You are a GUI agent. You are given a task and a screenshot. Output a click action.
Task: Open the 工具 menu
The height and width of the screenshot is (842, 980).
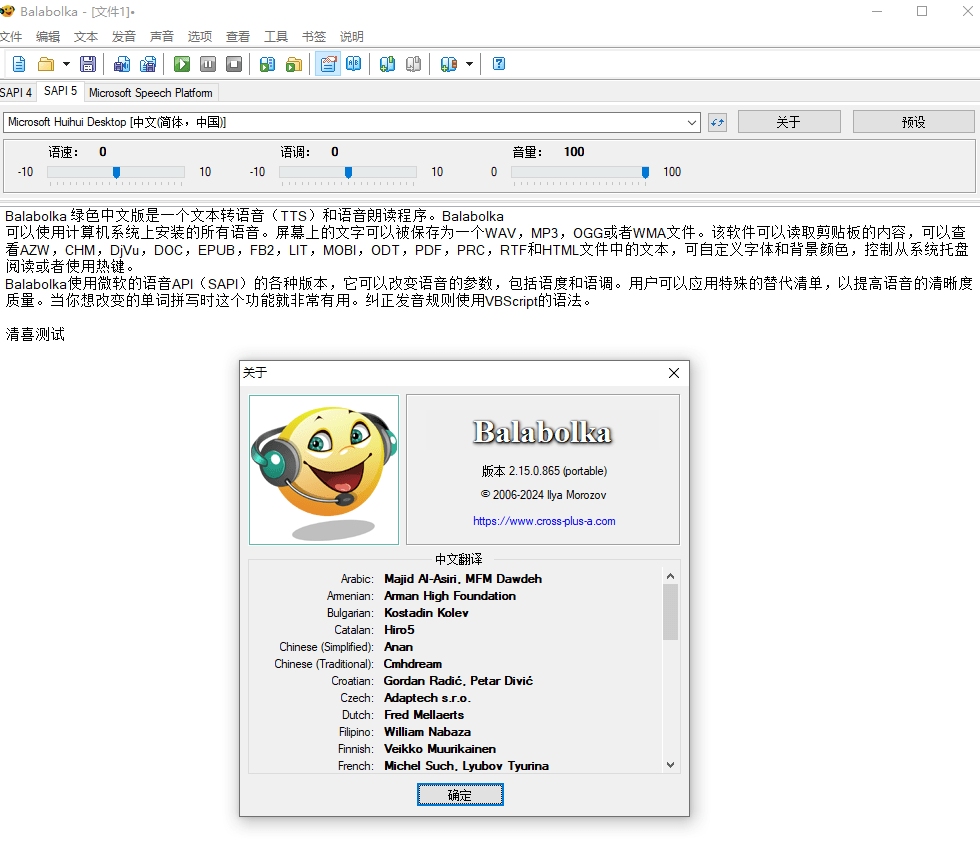pyautogui.click(x=276, y=36)
